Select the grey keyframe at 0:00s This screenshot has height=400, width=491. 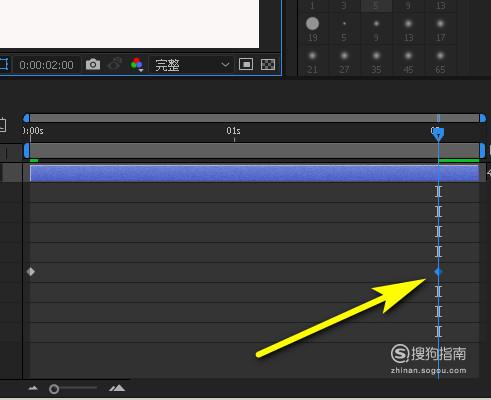(x=31, y=272)
